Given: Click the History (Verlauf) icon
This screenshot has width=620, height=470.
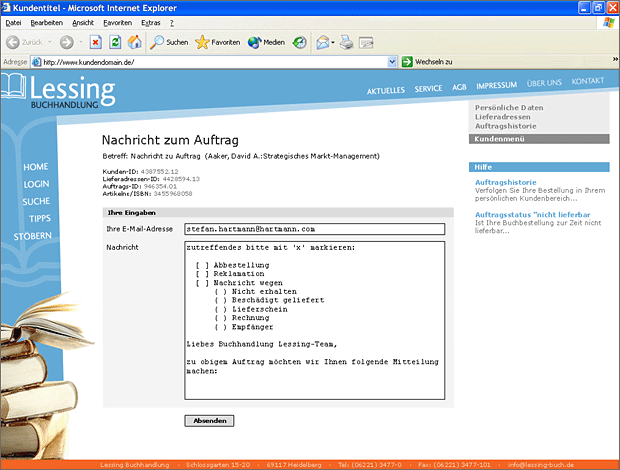Looking at the screenshot, I should tap(299, 42).
